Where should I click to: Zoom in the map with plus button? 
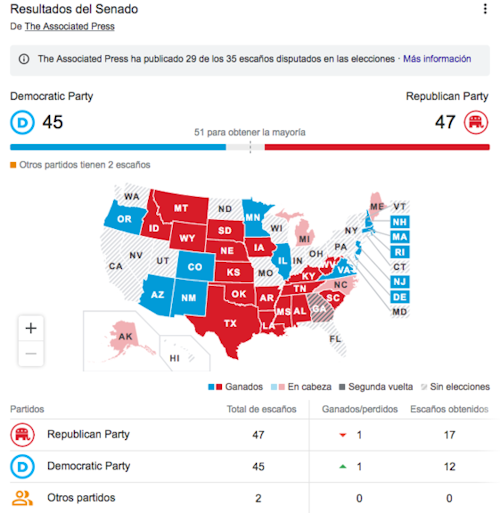(31, 328)
